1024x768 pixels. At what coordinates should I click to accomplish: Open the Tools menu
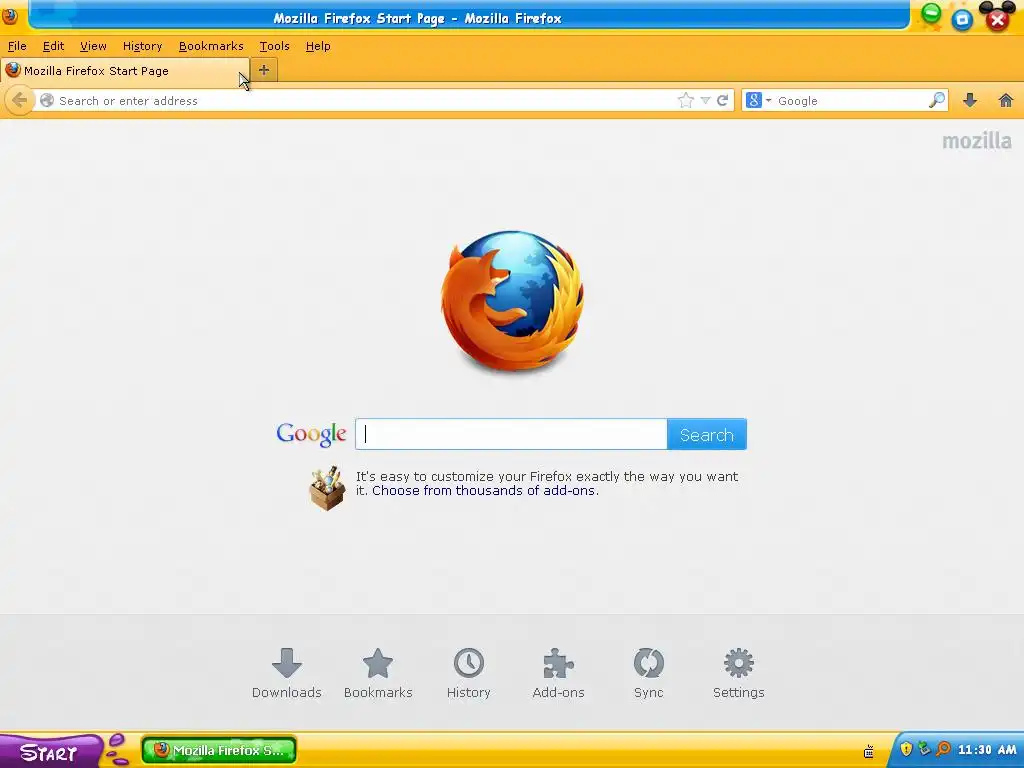[274, 46]
